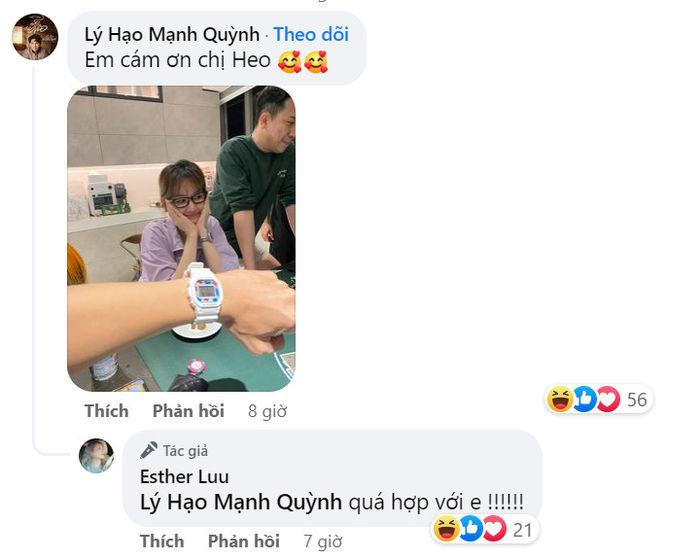Open the 8 giờ timestamp link

click(x=267, y=411)
